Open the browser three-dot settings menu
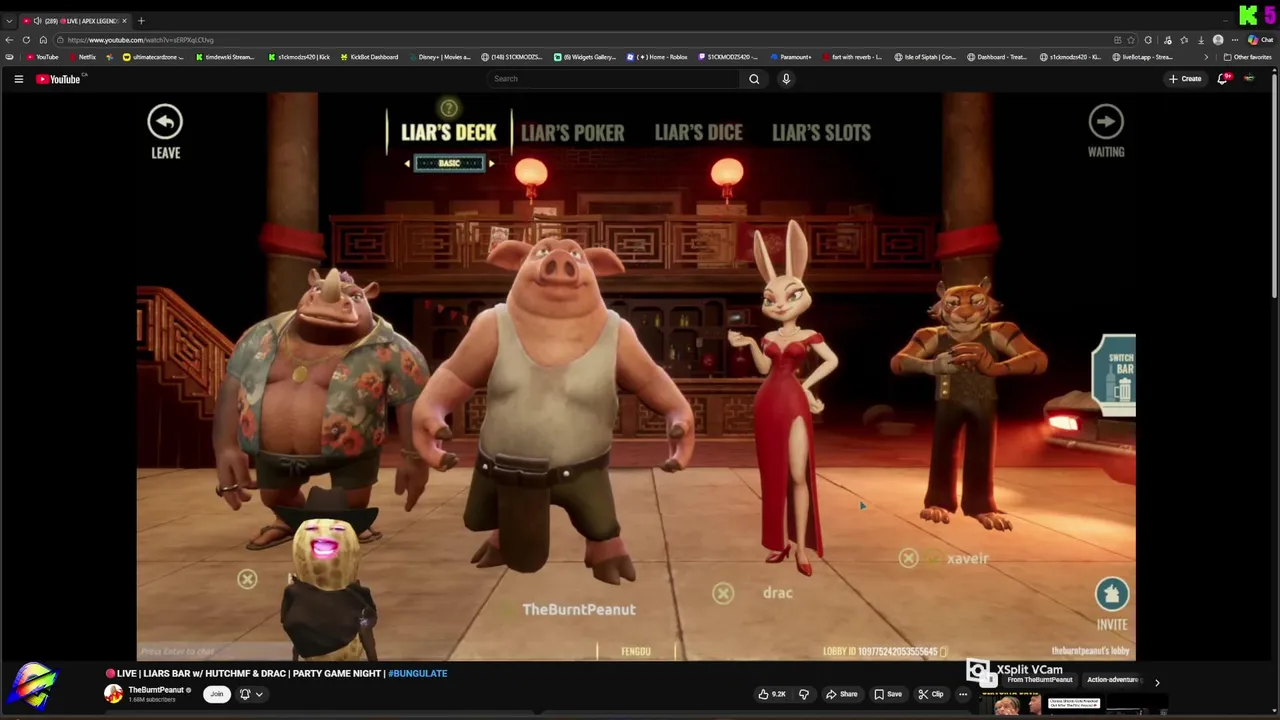Image resolution: width=1280 pixels, height=720 pixels. point(1236,40)
